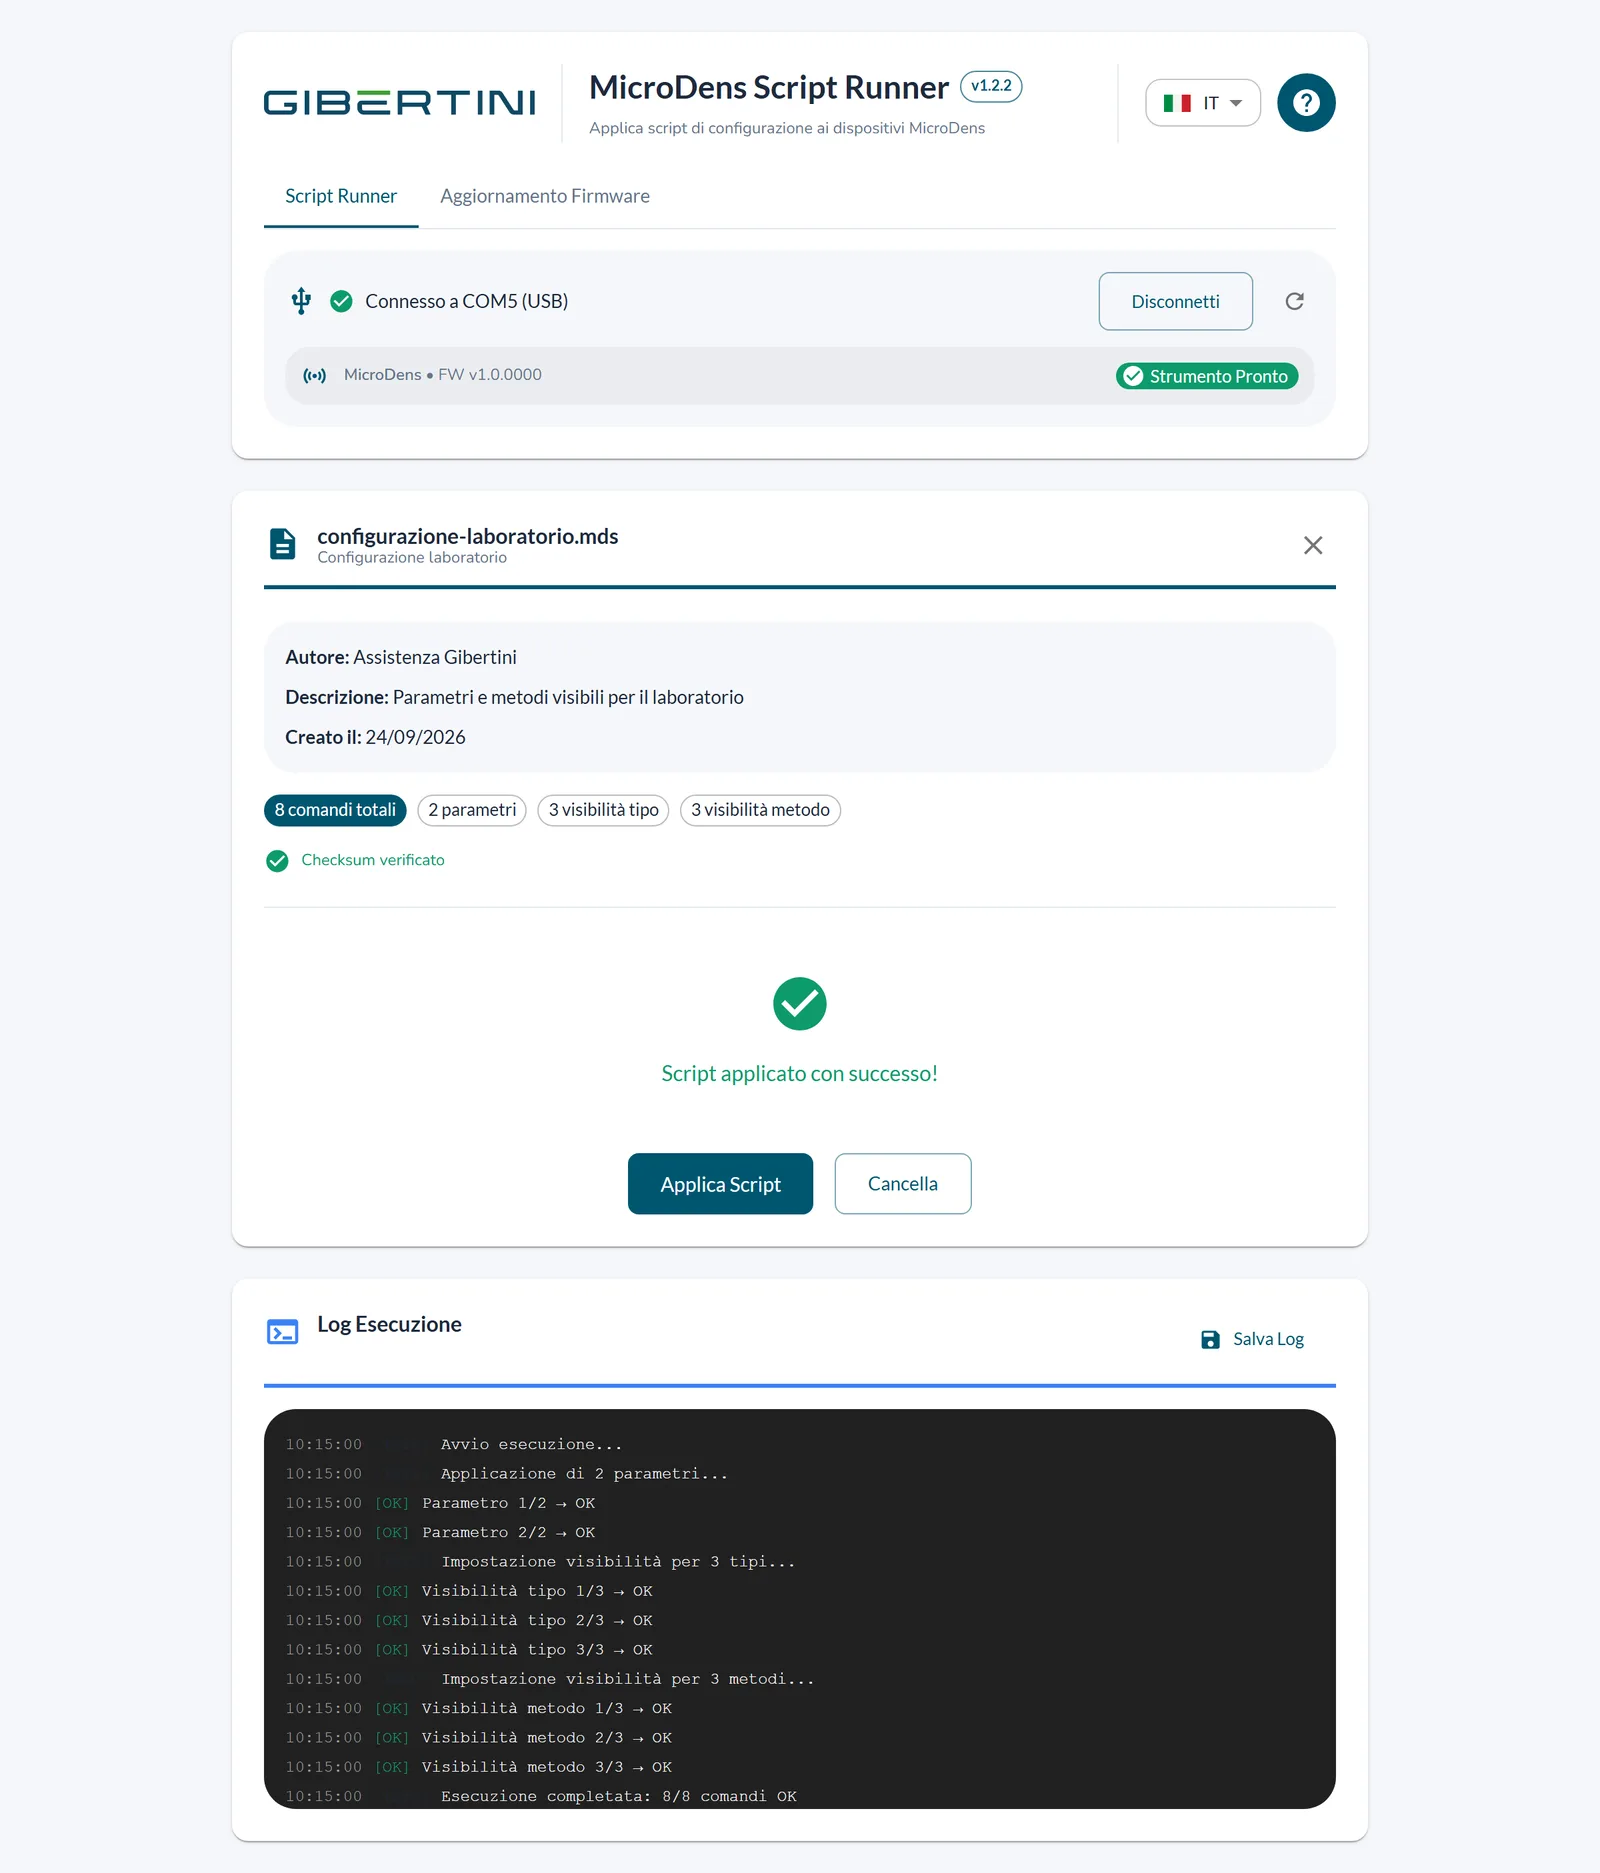Screen dimensions: 1600x1873
Task: Click the Checksum verificato check icon
Action: [x=277, y=861]
